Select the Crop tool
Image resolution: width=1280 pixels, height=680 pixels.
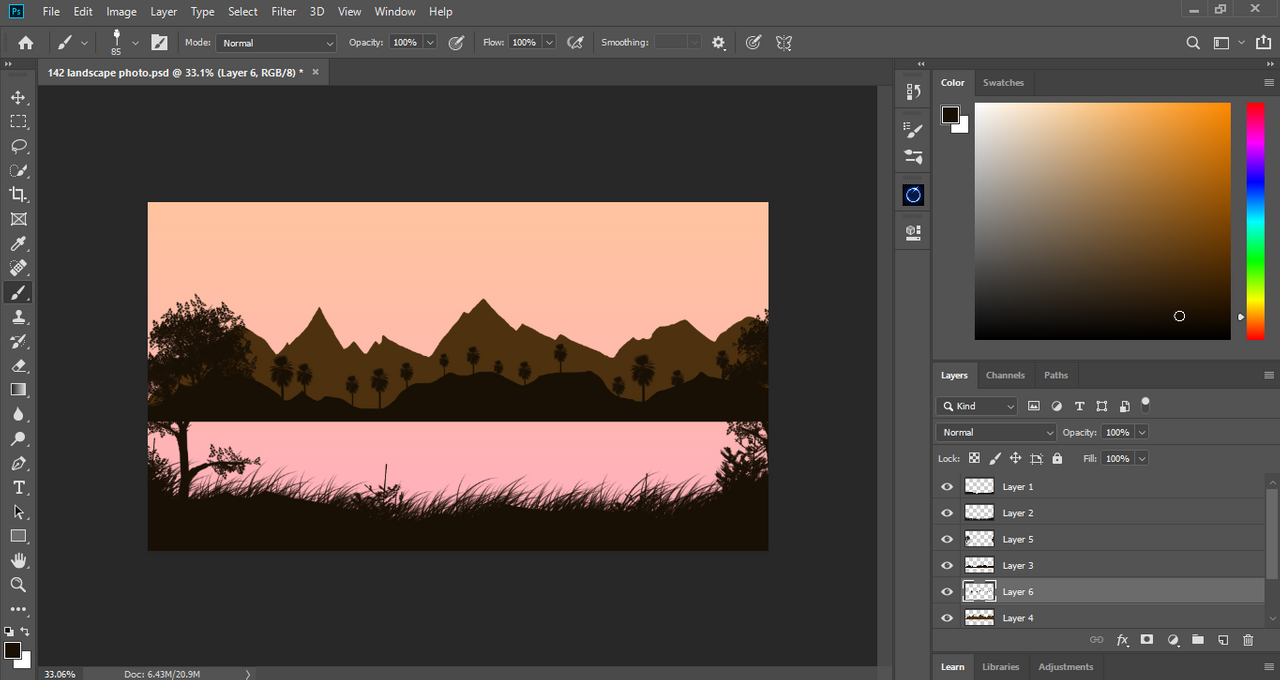(x=18, y=195)
